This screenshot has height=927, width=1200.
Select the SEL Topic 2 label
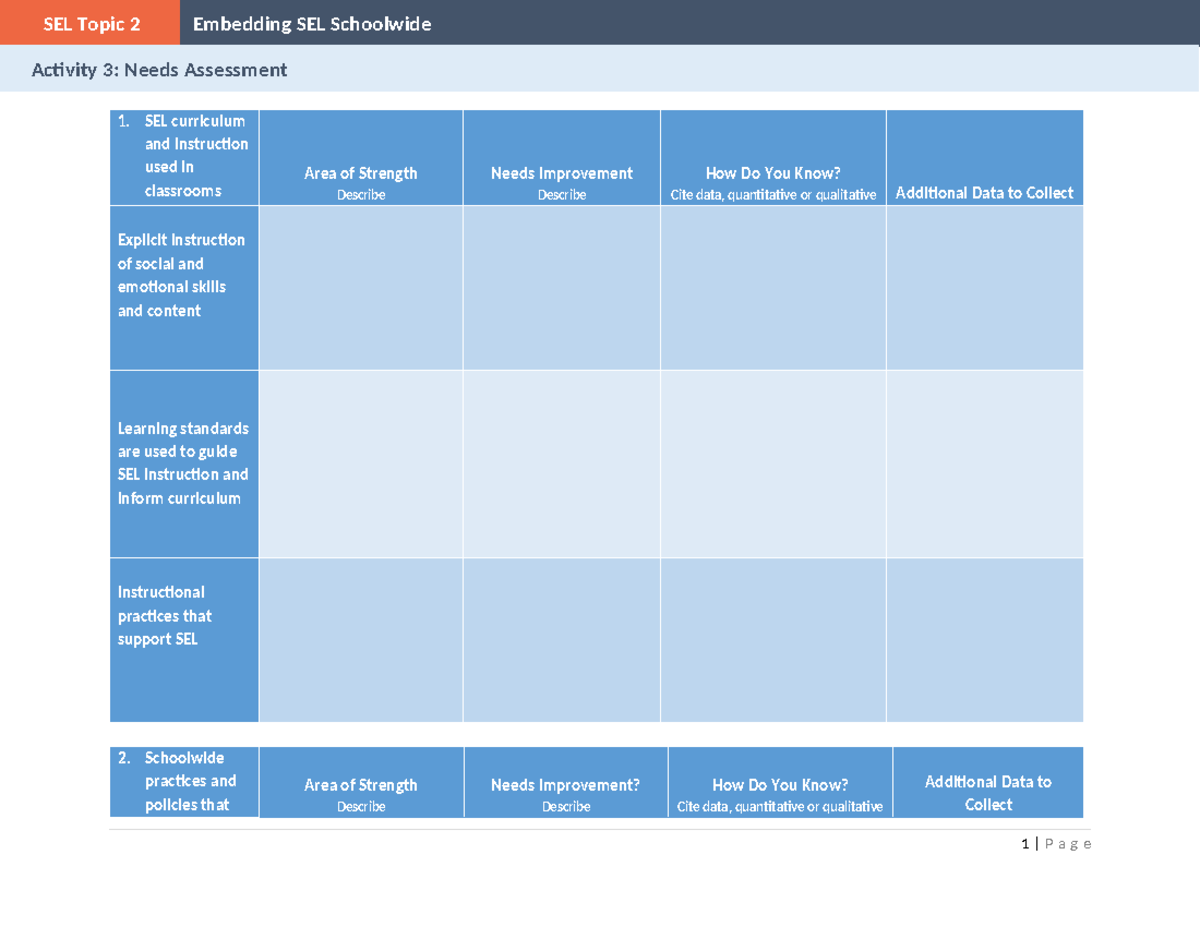coord(91,24)
